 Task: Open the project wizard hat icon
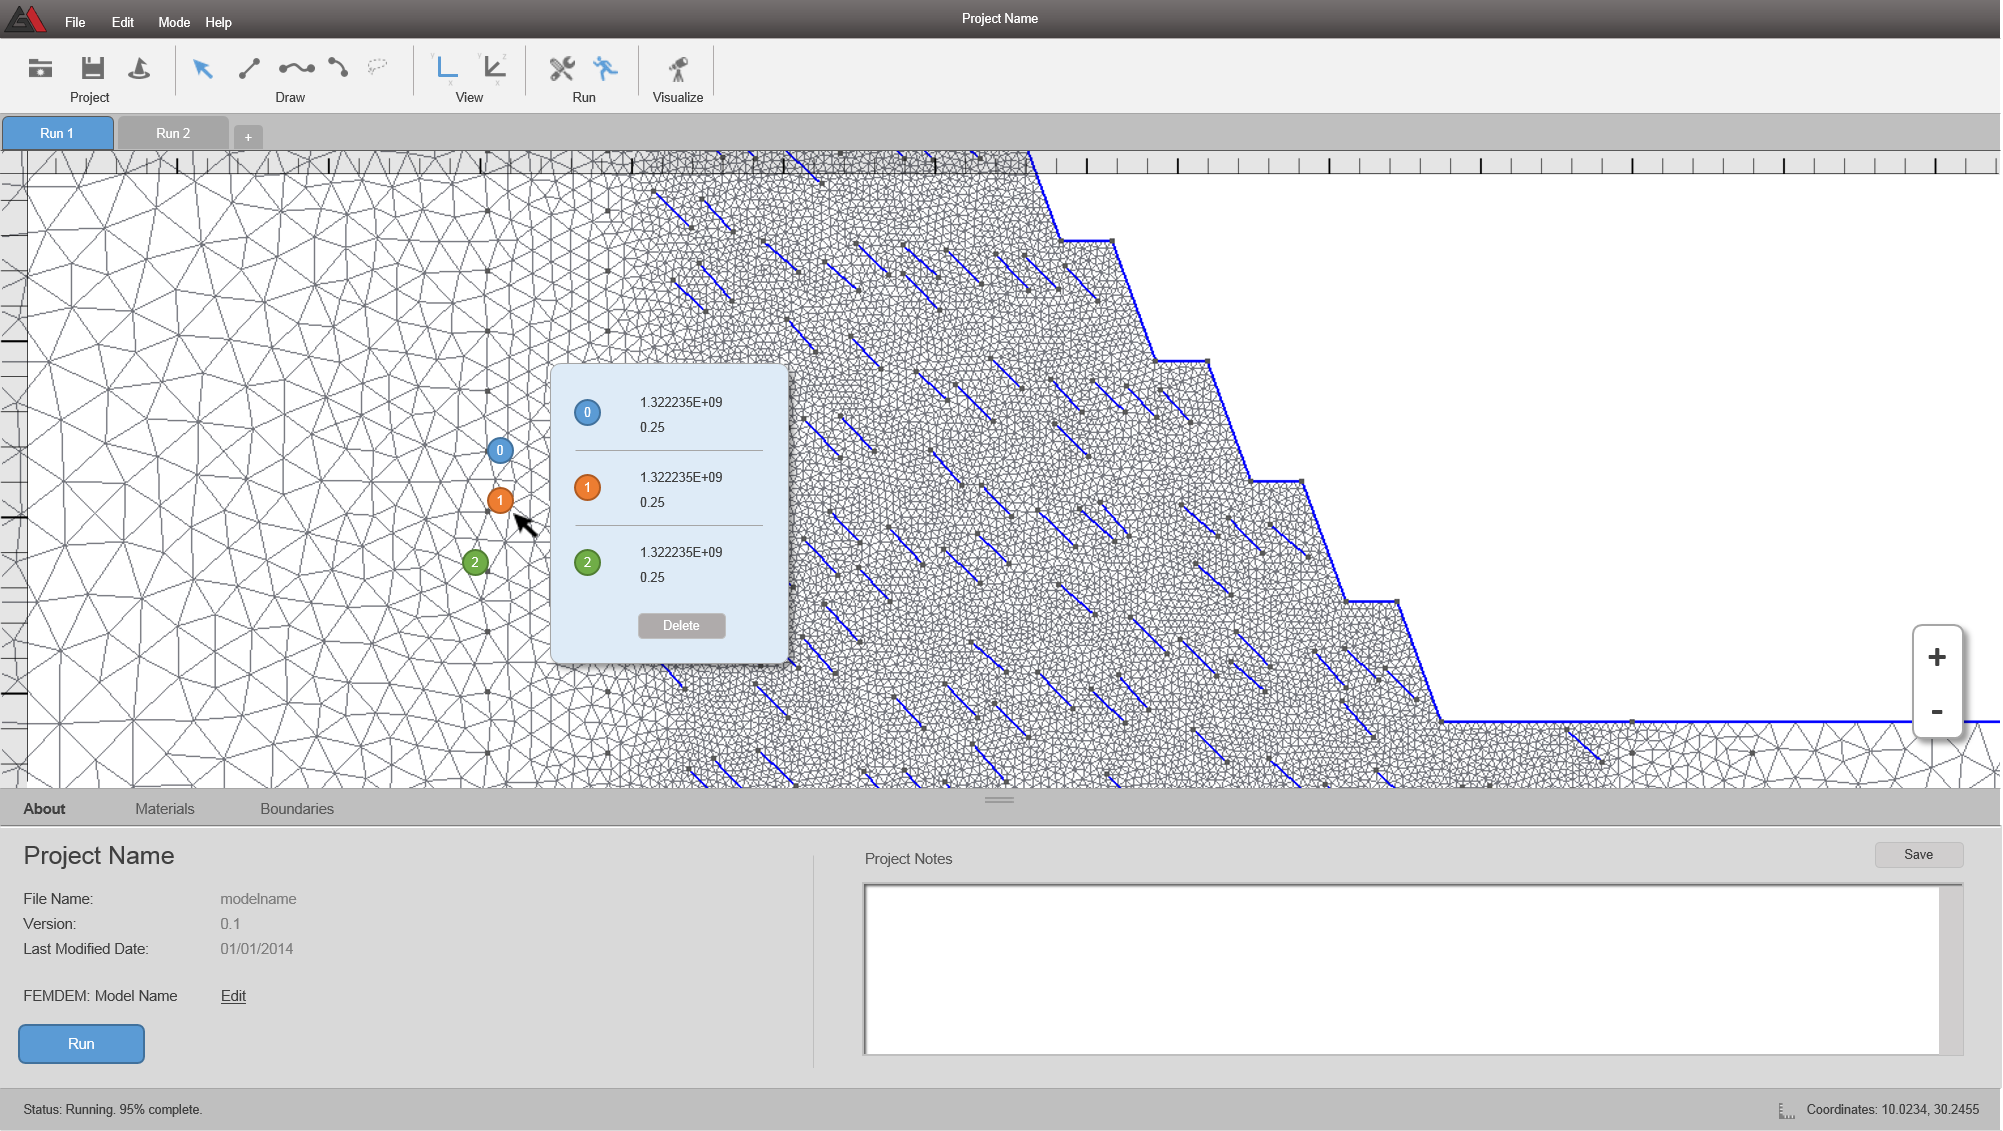click(x=139, y=68)
